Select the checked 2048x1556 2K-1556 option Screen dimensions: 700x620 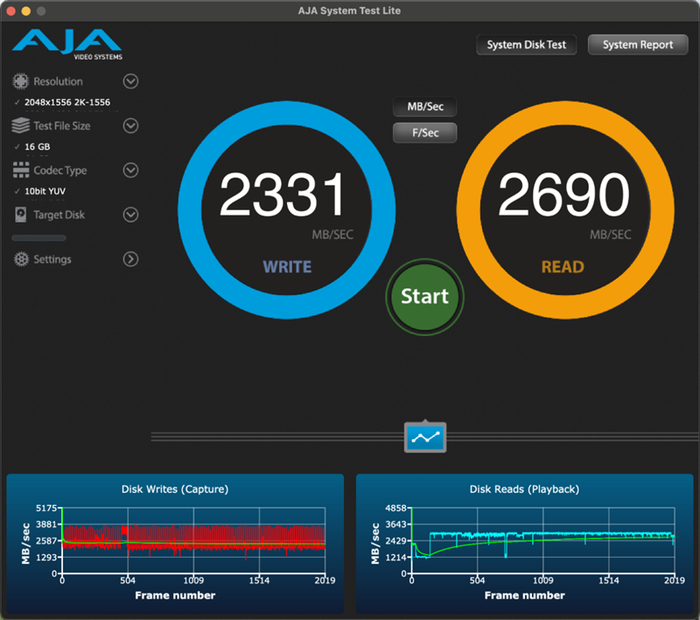[67, 102]
